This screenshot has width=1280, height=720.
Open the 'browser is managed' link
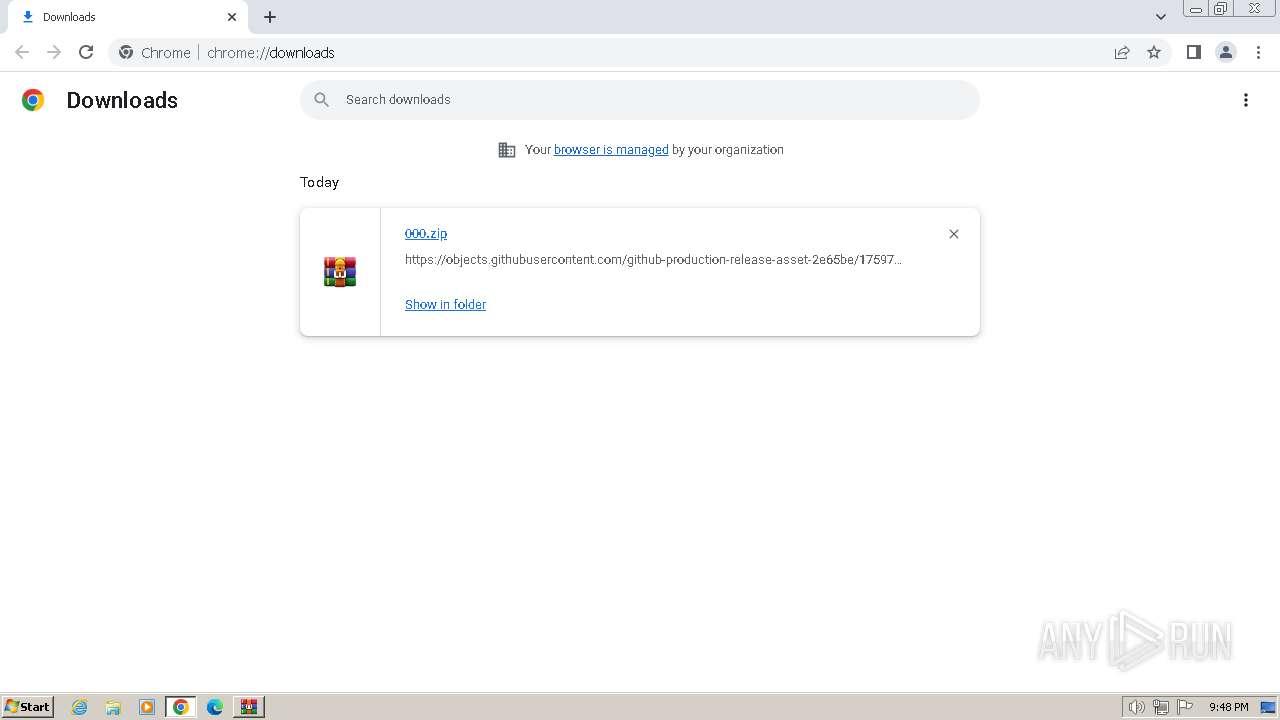click(x=611, y=149)
